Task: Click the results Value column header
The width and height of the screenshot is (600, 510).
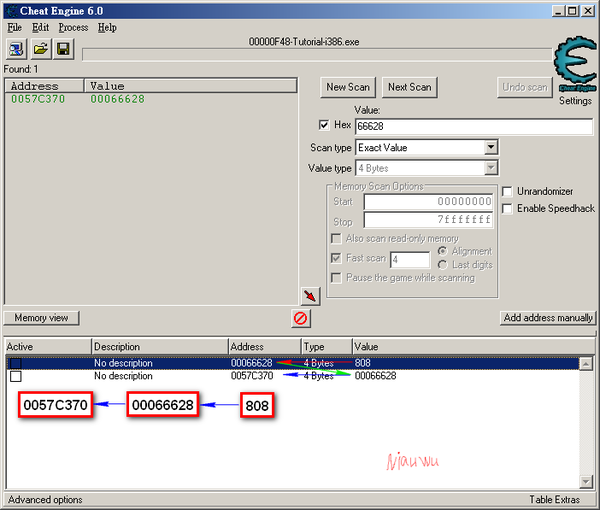Action: 191,86
